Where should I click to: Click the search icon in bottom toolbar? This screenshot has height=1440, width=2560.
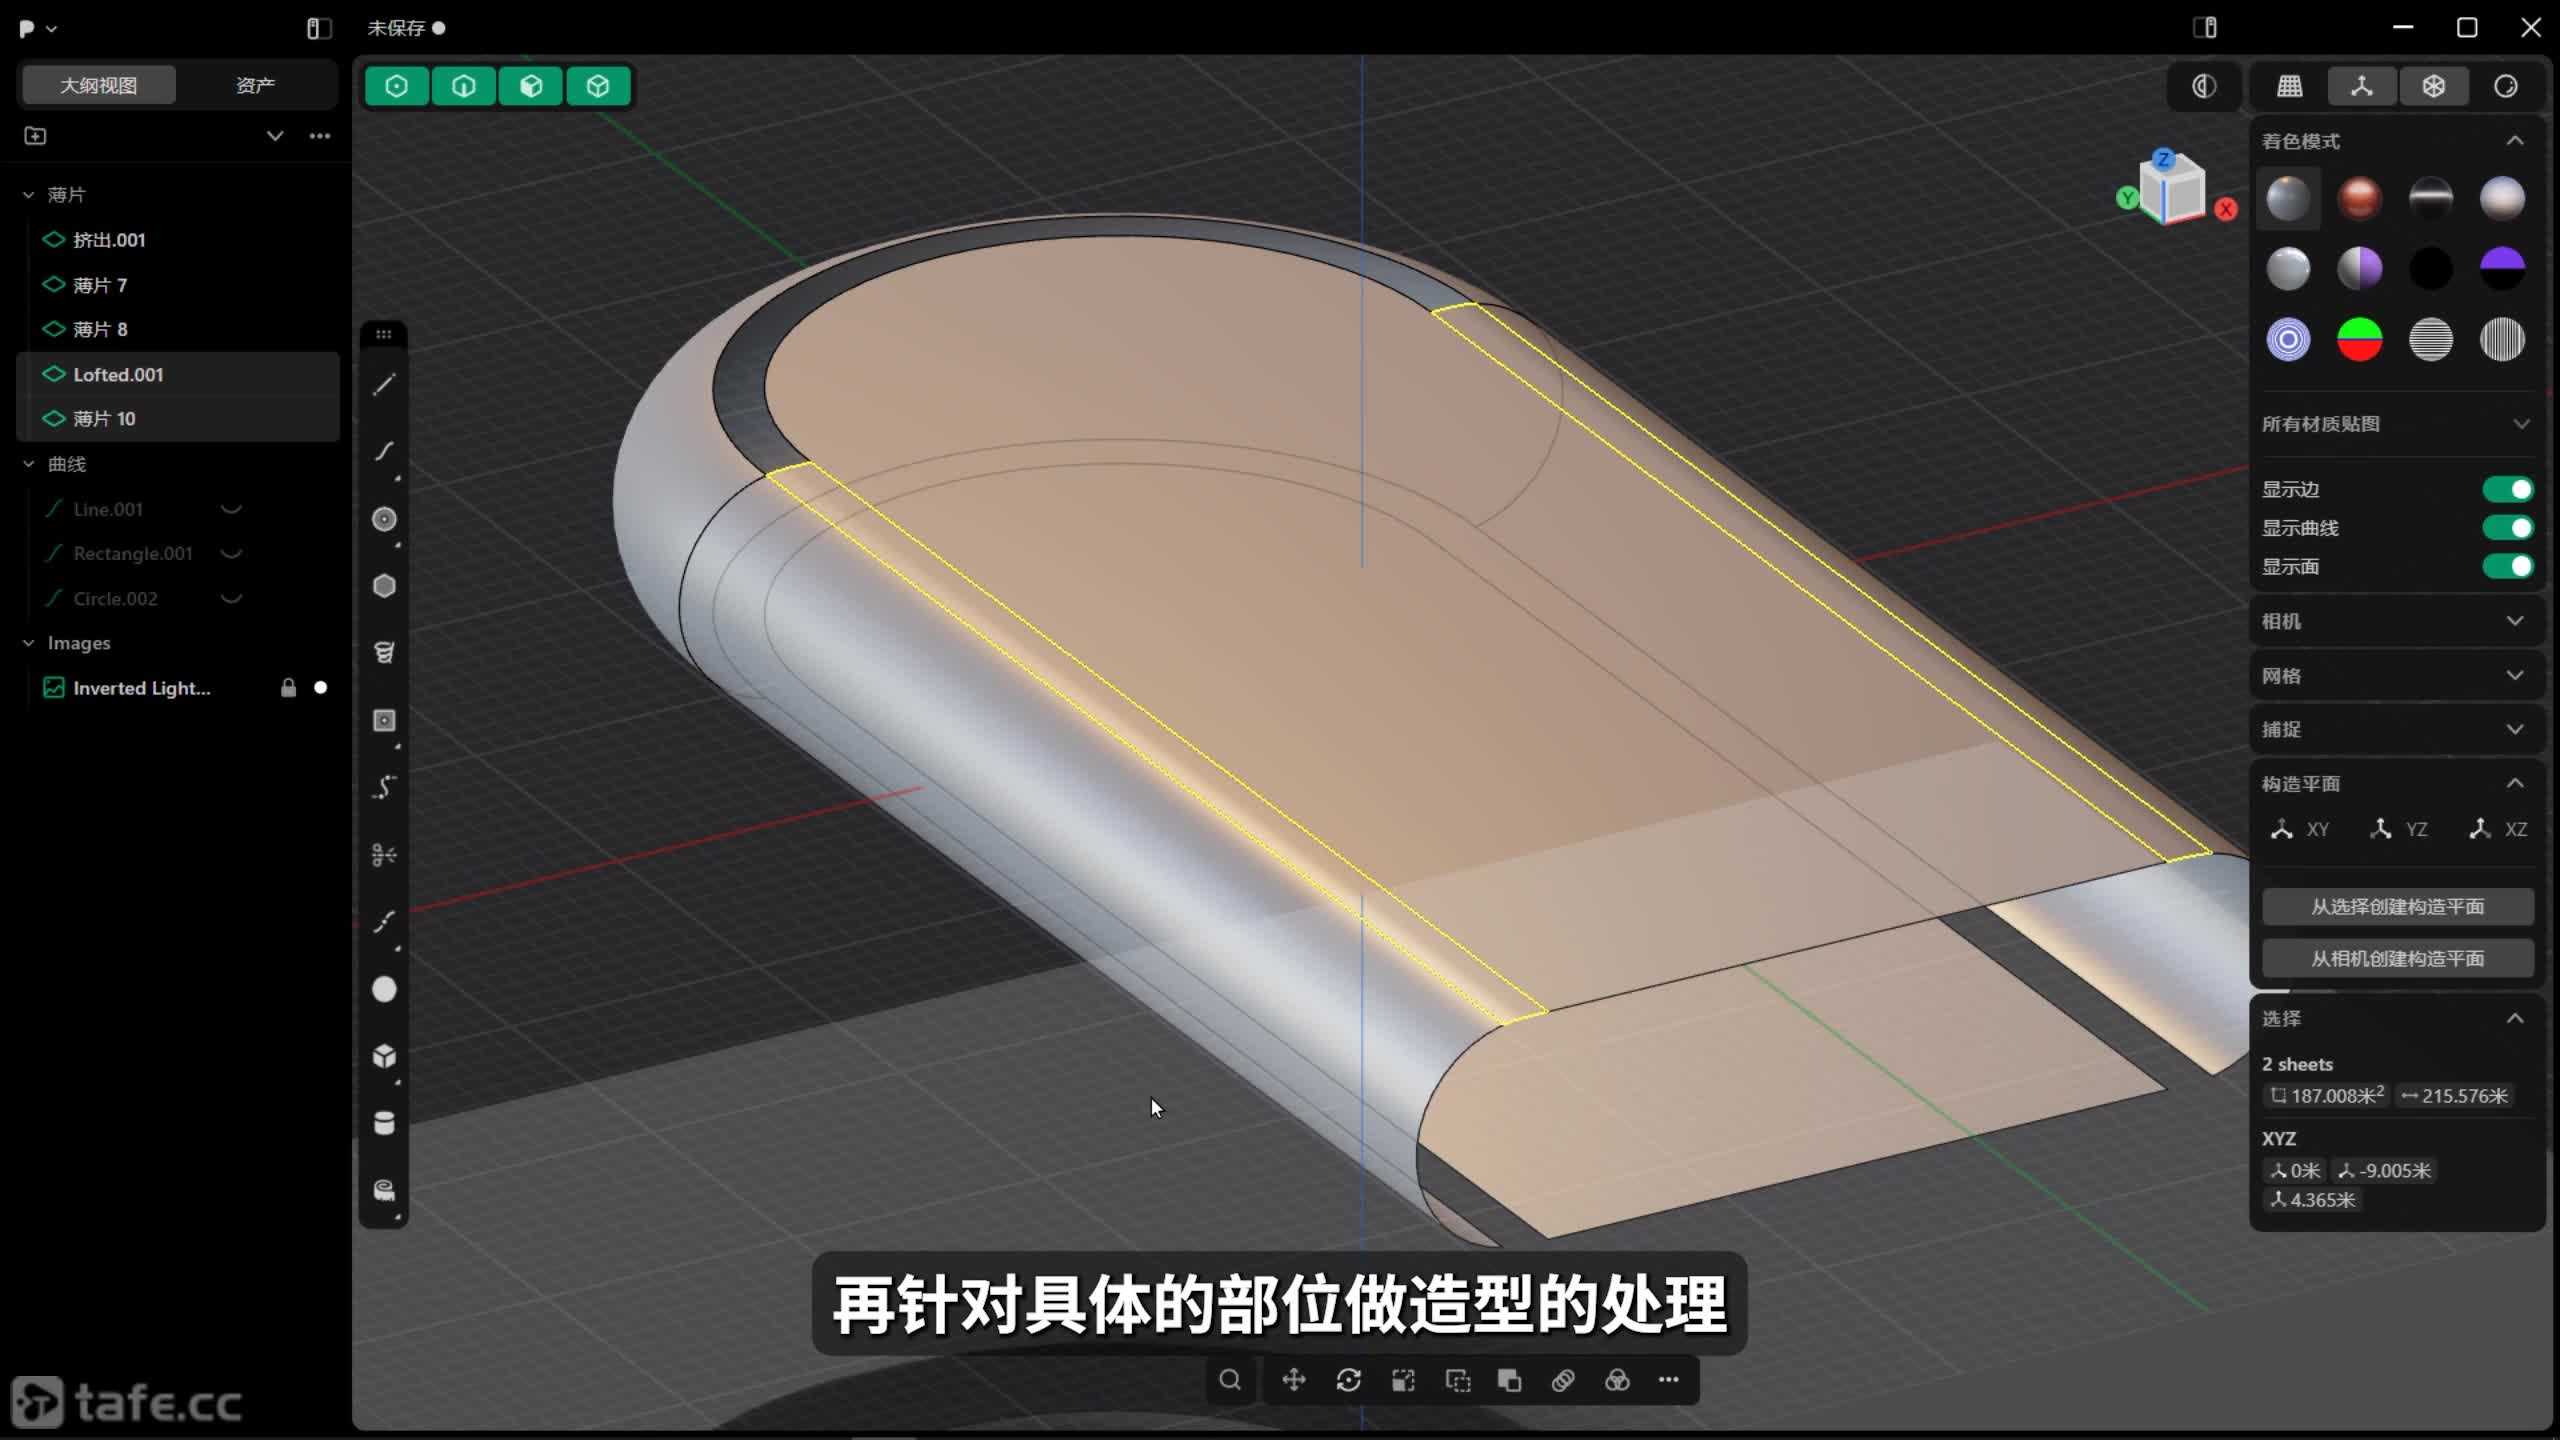[1230, 1380]
